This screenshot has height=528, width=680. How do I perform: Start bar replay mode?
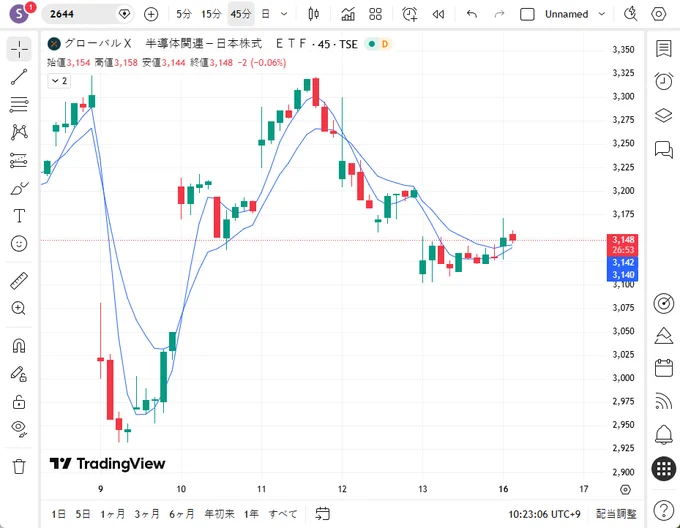[438, 14]
